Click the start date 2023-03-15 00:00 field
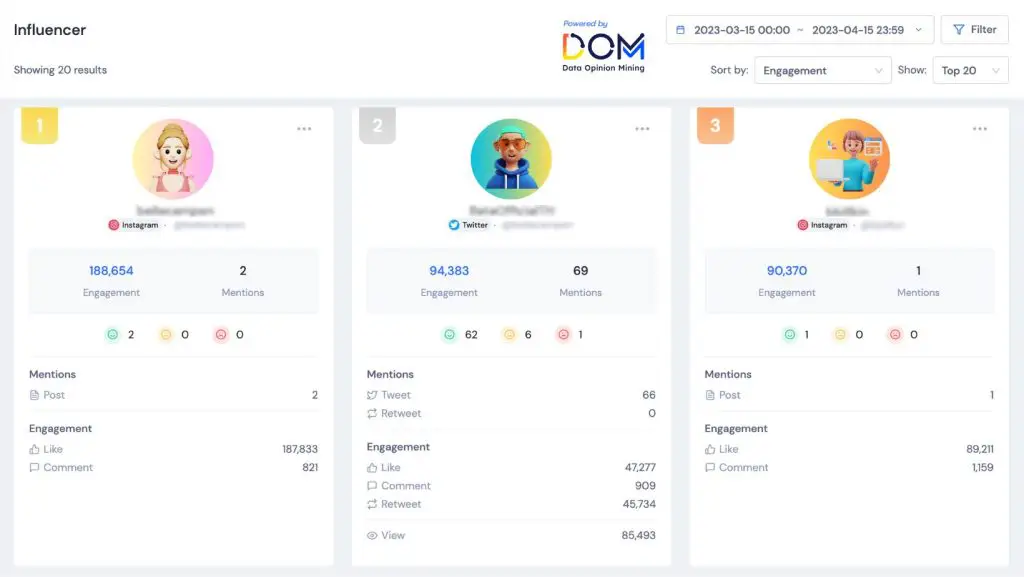 point(741,30)
